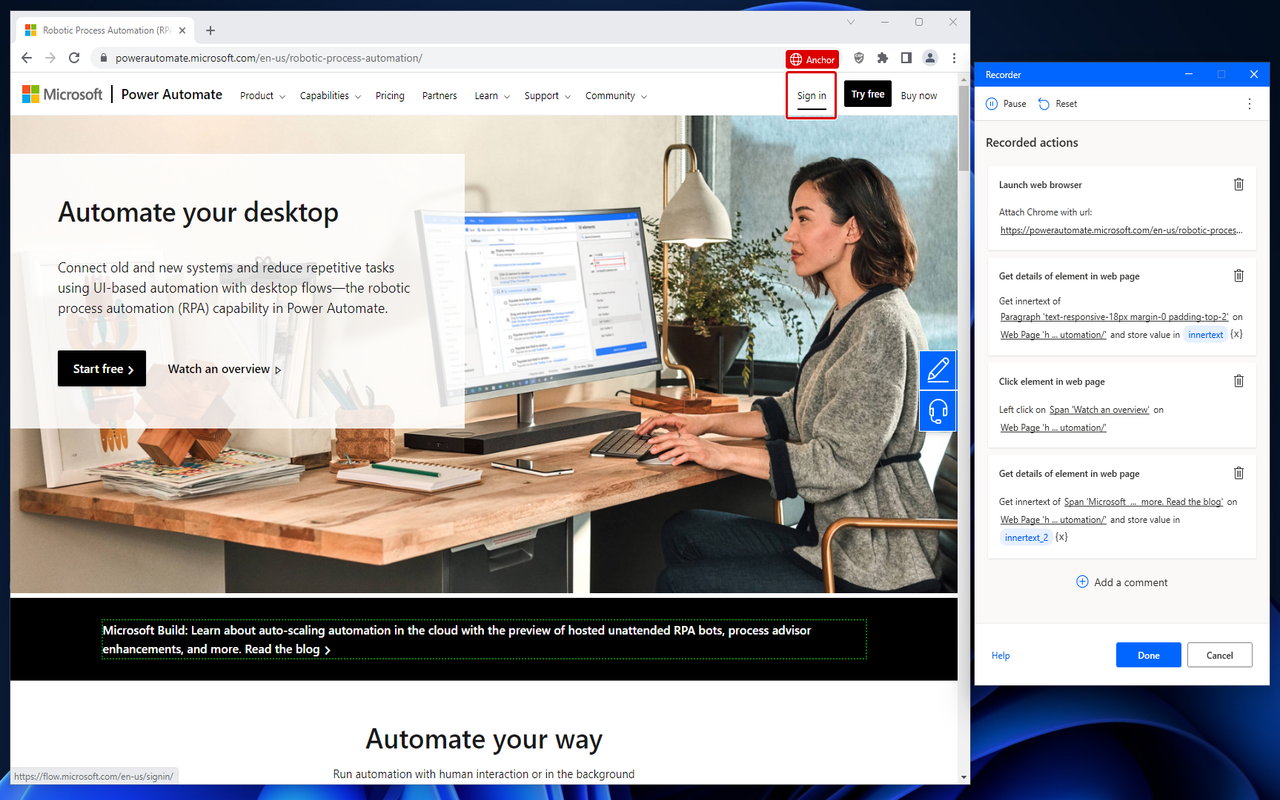Viewport: 1280px width, 800px height.
Task: Reload the Power Automate page
Action: pos(72,58)
